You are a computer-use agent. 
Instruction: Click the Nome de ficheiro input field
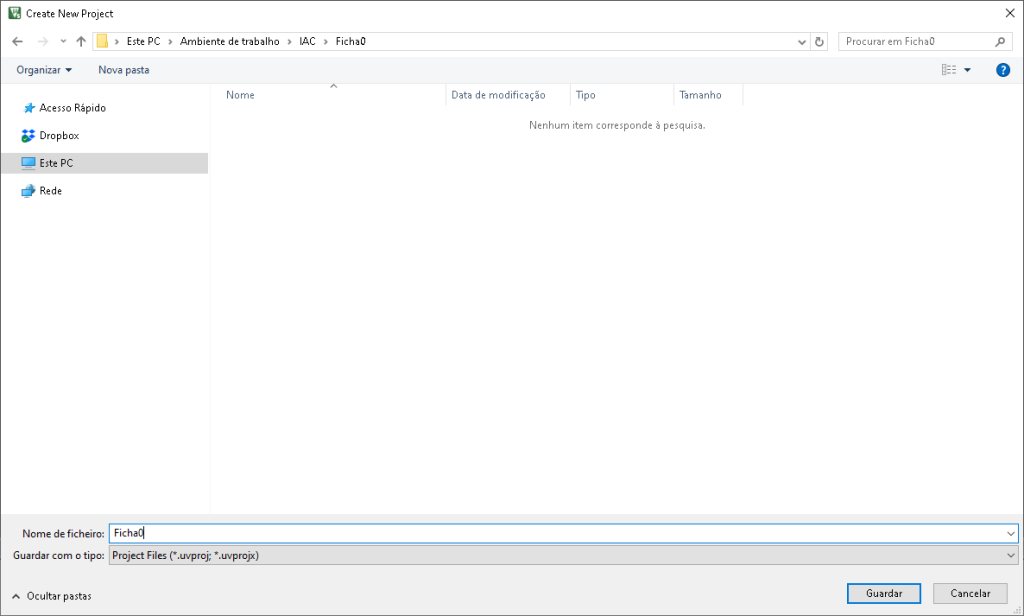tap(560, 534)
